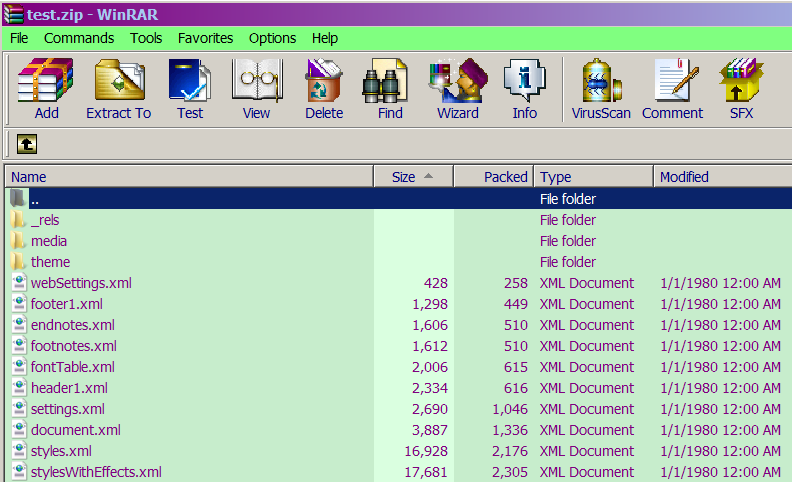Image resolution: width=792 pixels, height=482 pixels.
Task: Sort by the Type column header
Action: coord(593,177)
